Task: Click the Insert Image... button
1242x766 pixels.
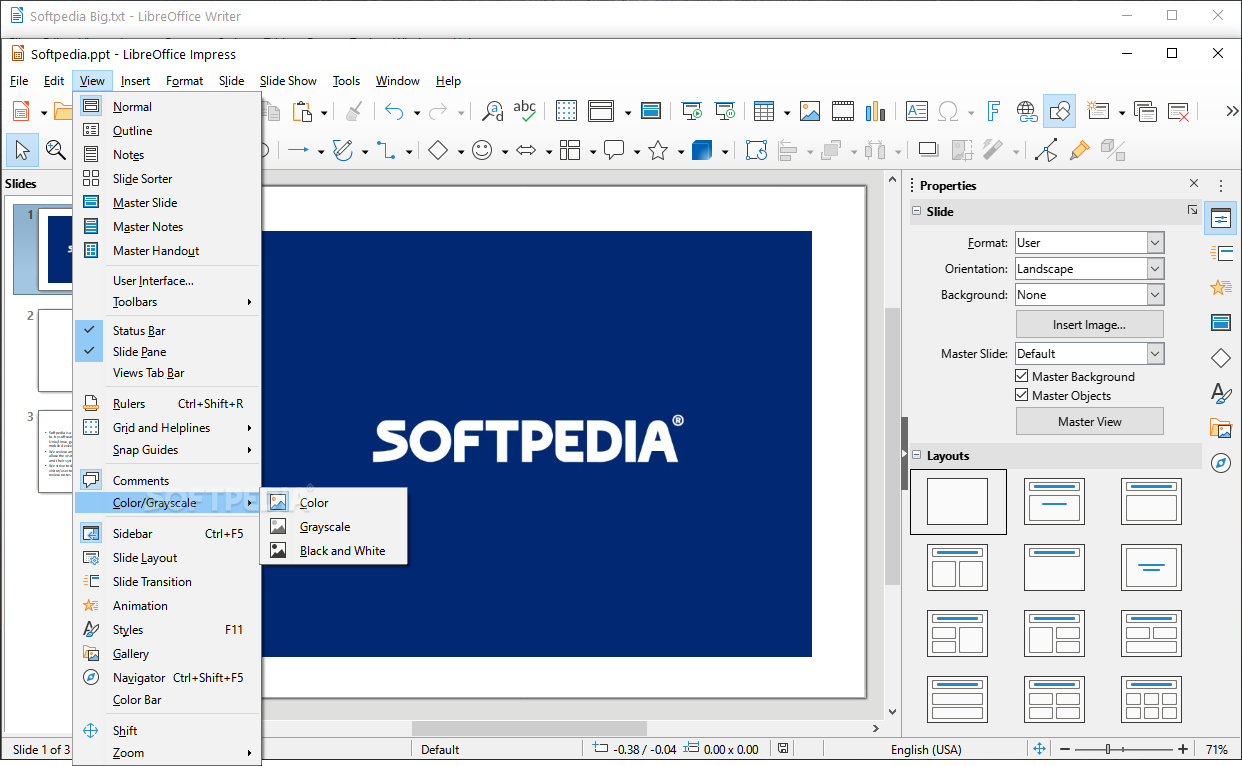Action: pyautogui.click(x=1089, y=324)
